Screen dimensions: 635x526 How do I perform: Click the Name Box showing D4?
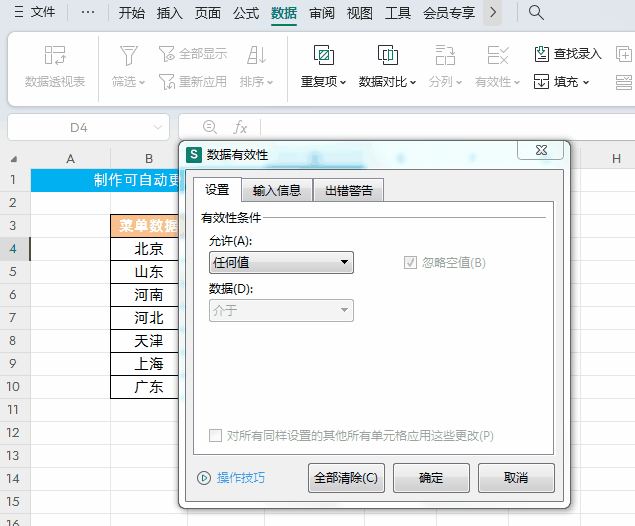79,128
